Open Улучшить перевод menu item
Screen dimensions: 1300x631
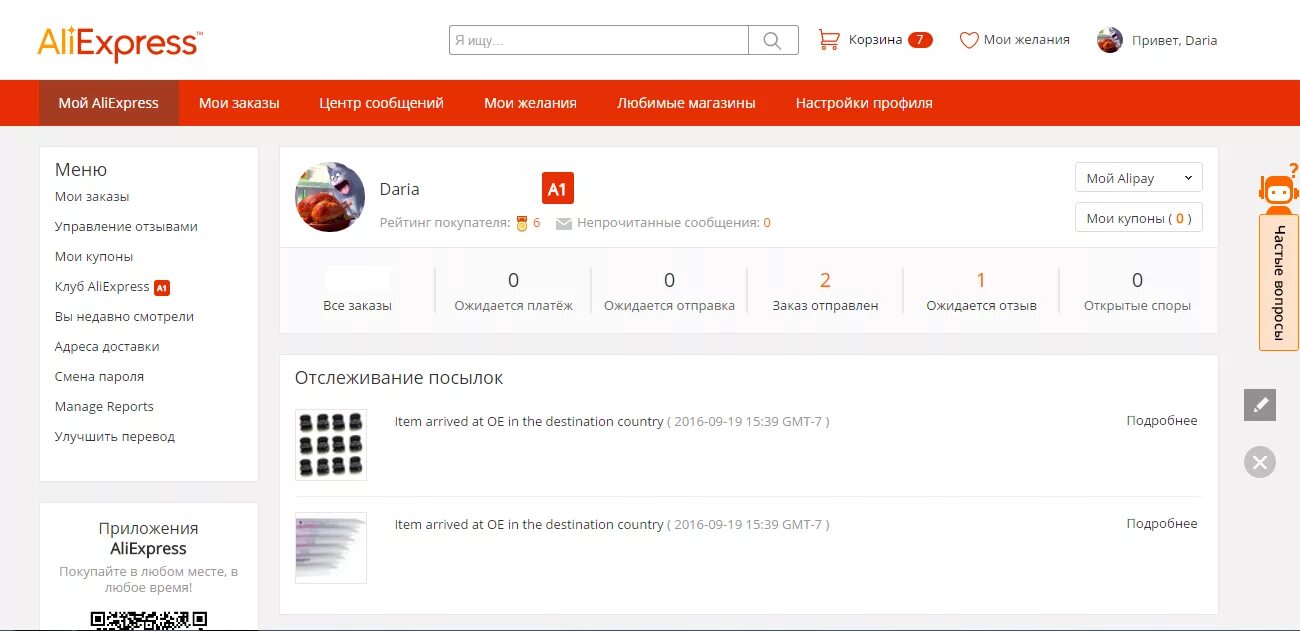point(115,437)
